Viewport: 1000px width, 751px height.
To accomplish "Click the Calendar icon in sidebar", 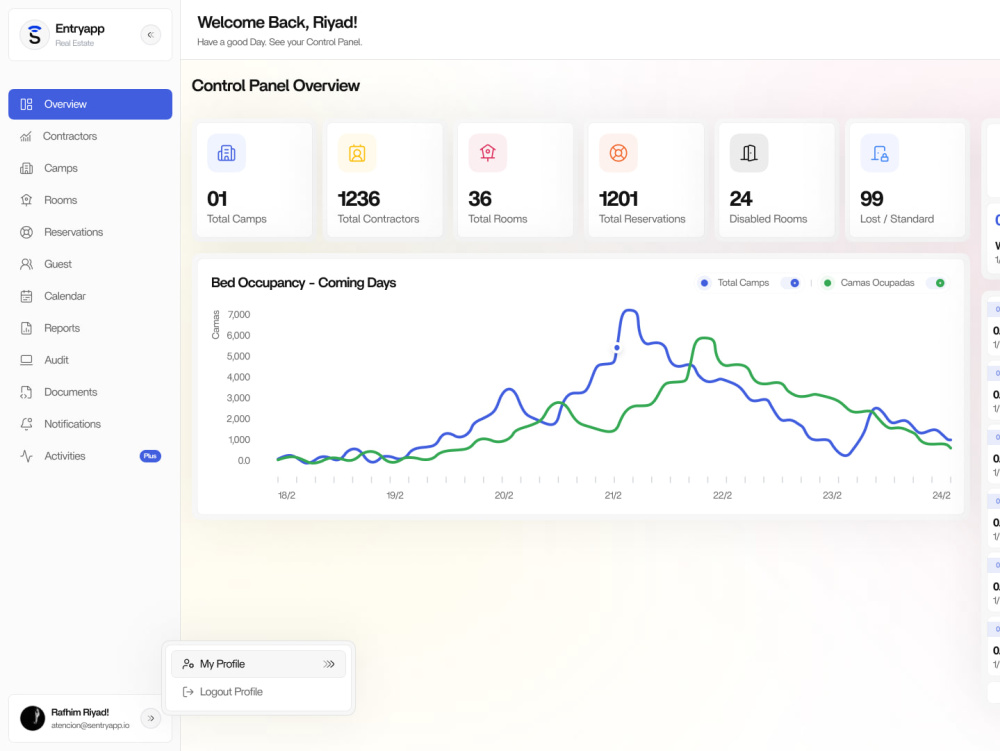I will pyautogui.click(x=26, y=296).
